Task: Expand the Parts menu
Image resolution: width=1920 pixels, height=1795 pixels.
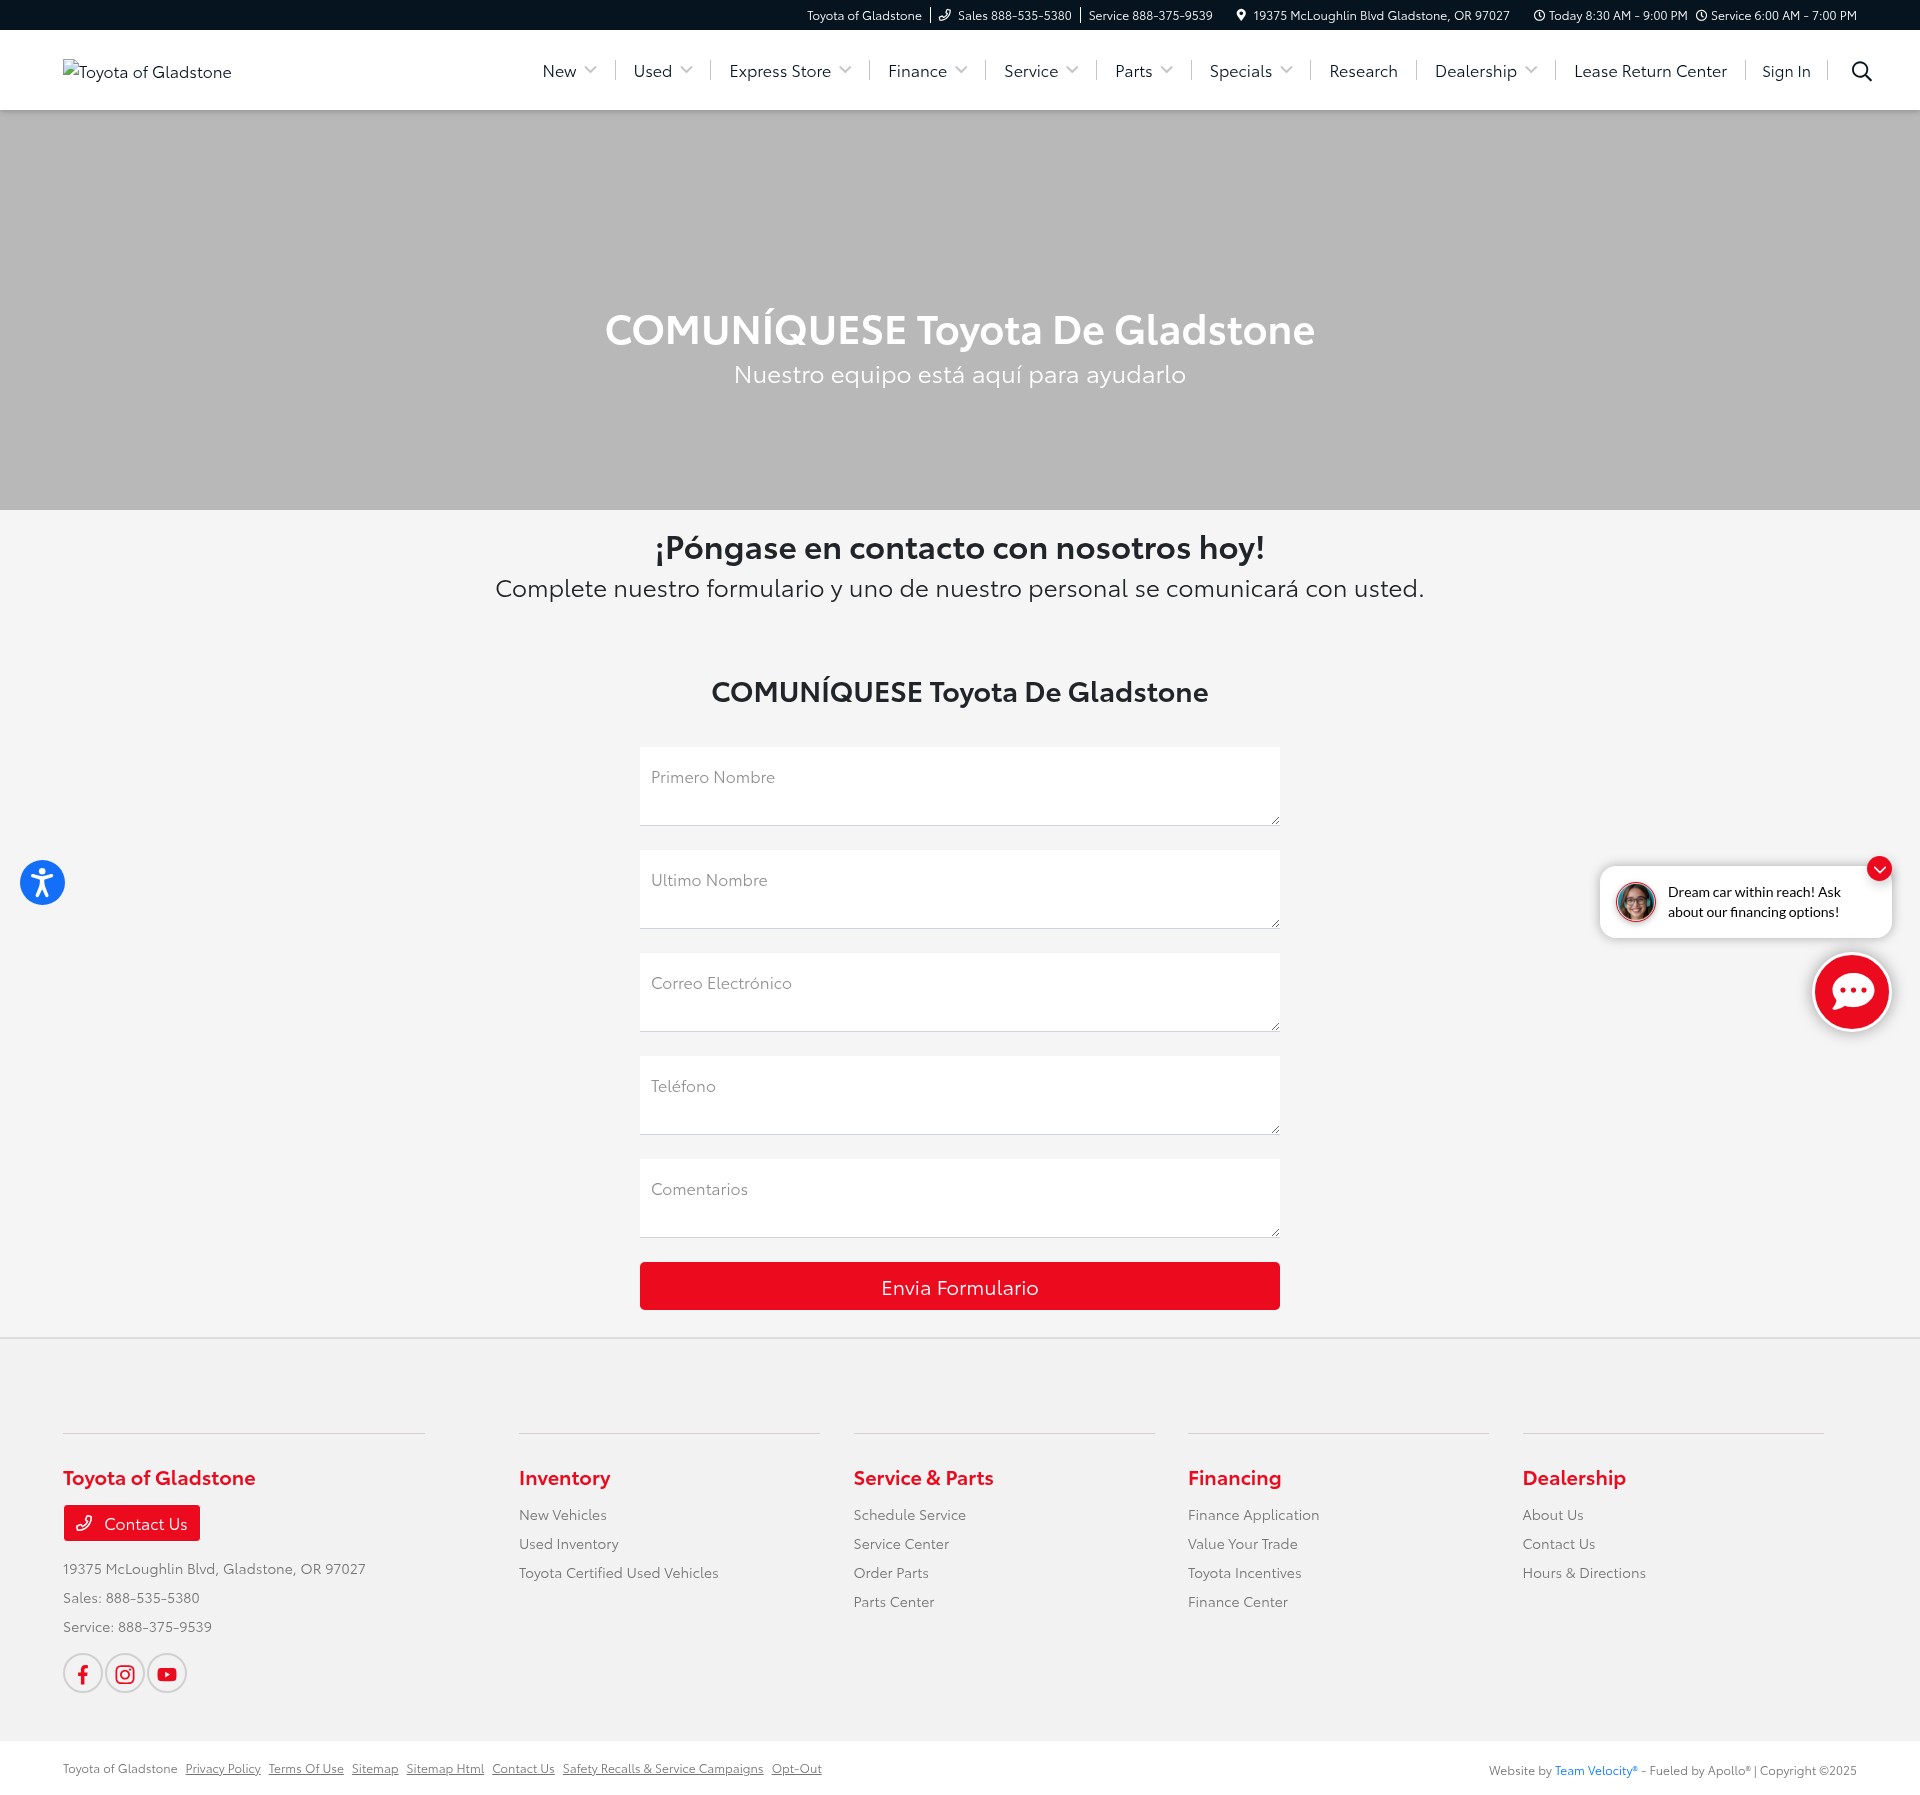Action: (1143, 71)
